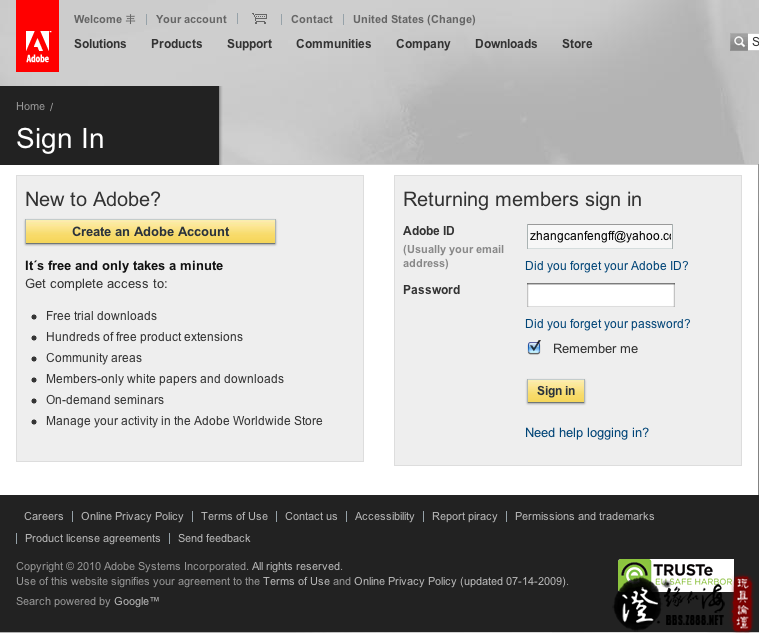Click 'Free trial downloads' list item
Viewport: 759px width, 633px height.
(101, 316)
